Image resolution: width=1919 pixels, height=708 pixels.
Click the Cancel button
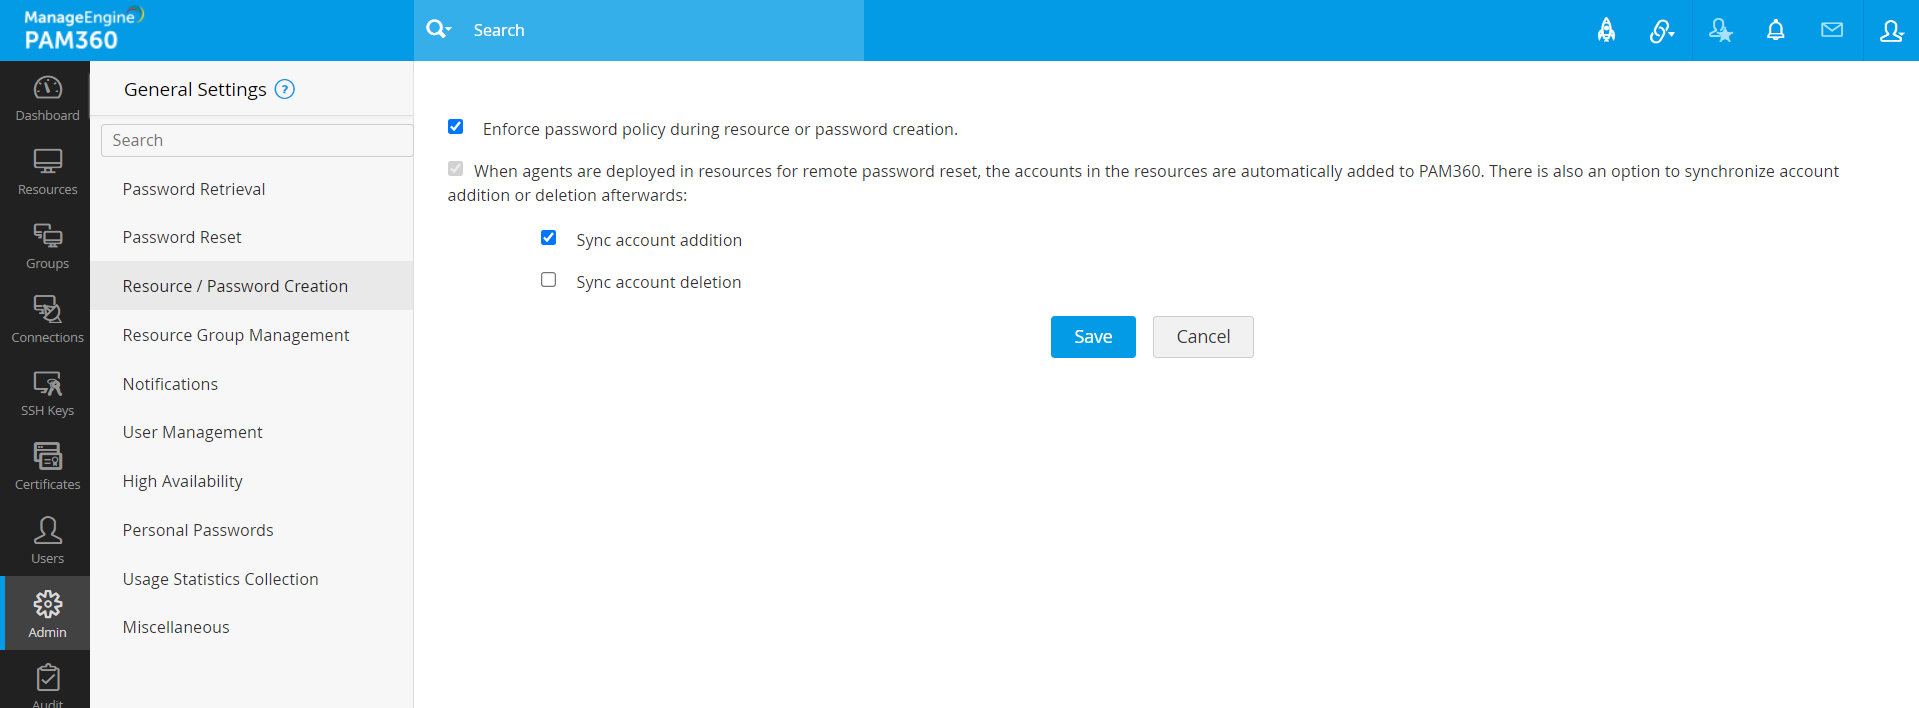click(1202, 337)
